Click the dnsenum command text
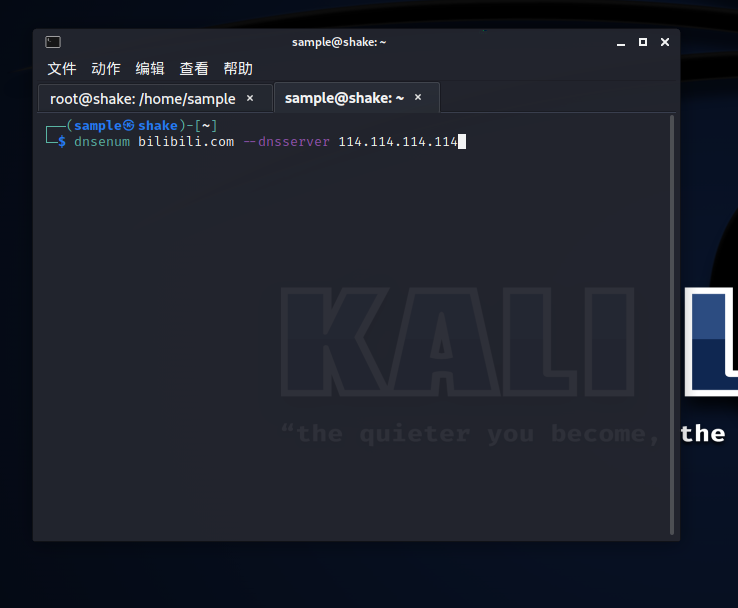This screenshot has height=608, width=738. click(102, 142)
